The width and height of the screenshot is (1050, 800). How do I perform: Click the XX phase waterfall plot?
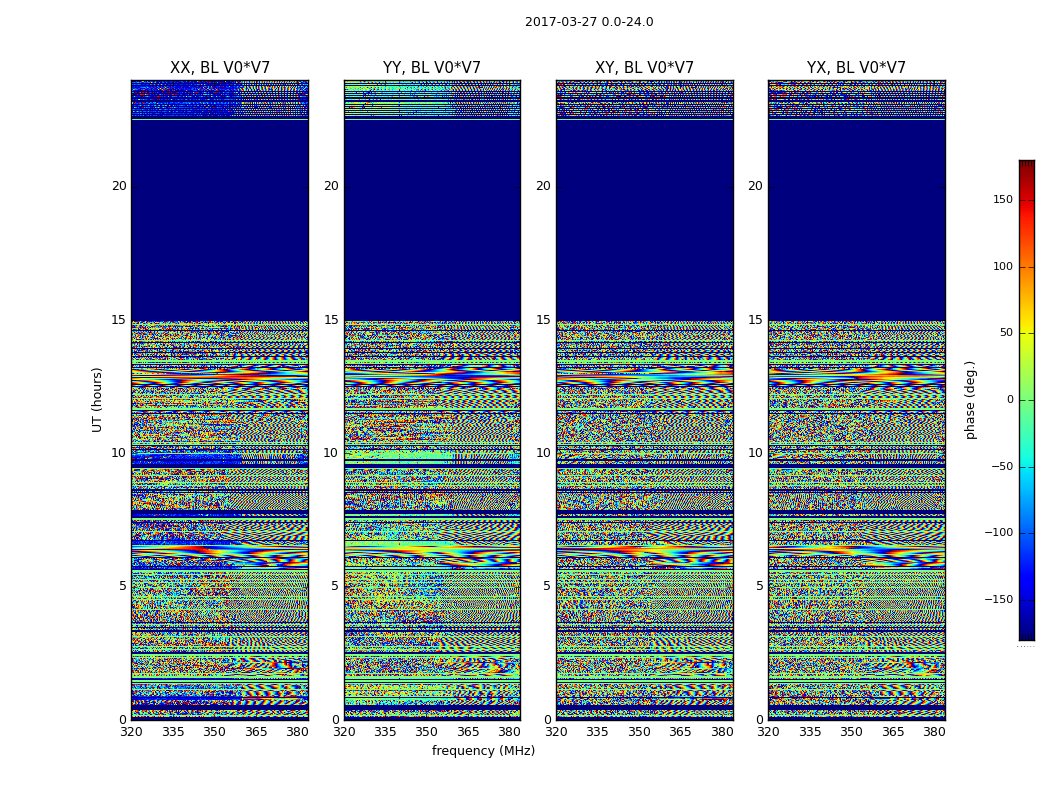(220, 400)
